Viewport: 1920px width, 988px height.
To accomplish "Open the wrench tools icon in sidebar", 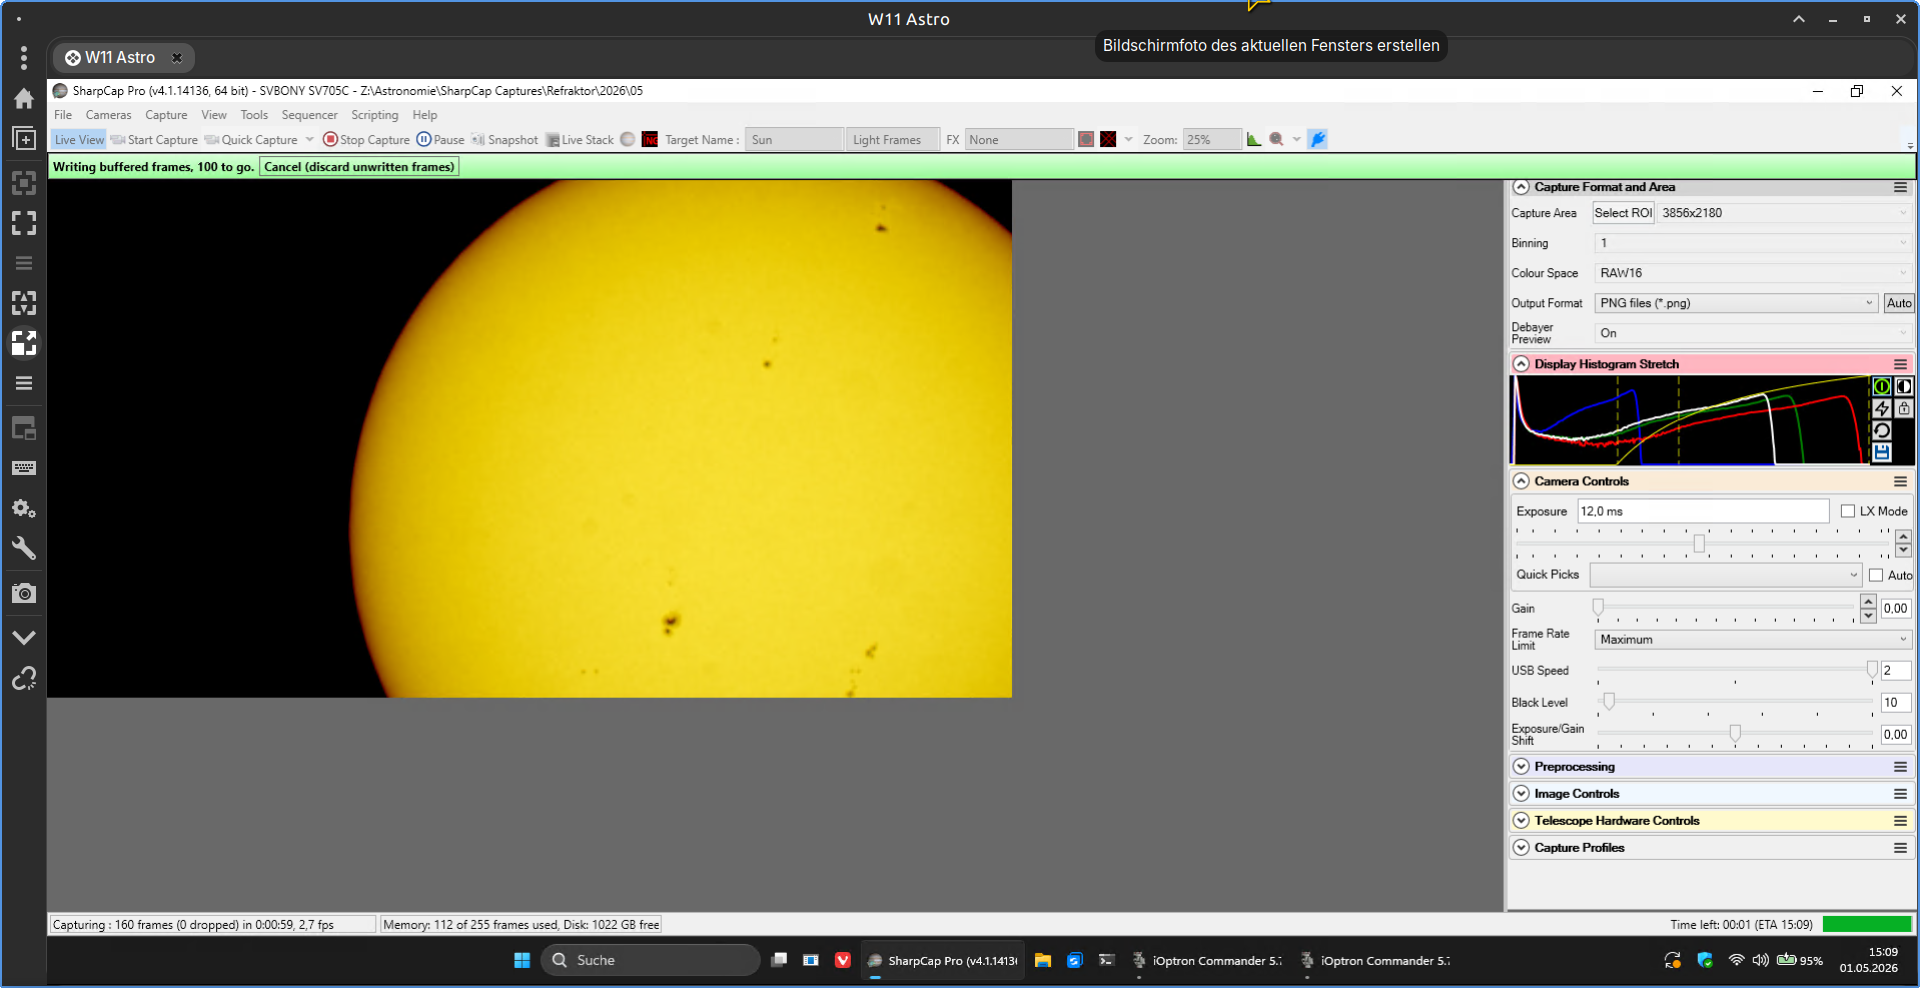I will coord(24,548).
